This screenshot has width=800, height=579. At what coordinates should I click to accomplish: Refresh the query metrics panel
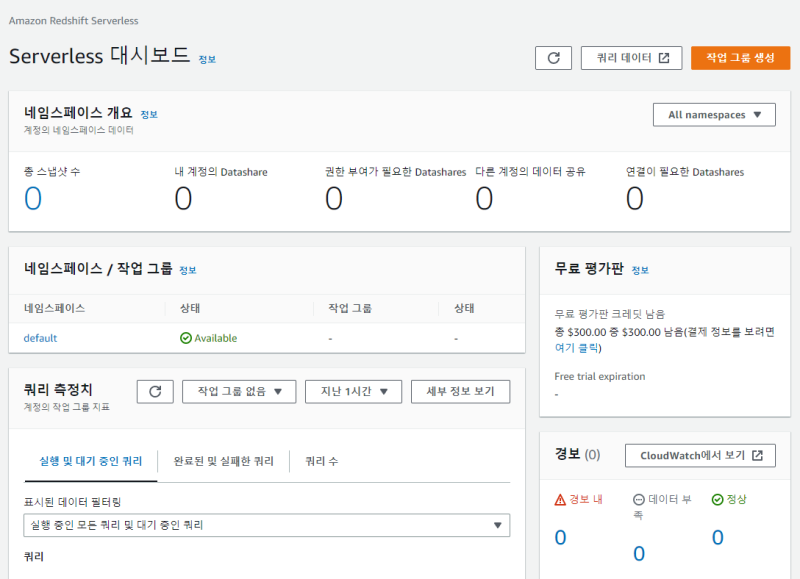[155, 391]
